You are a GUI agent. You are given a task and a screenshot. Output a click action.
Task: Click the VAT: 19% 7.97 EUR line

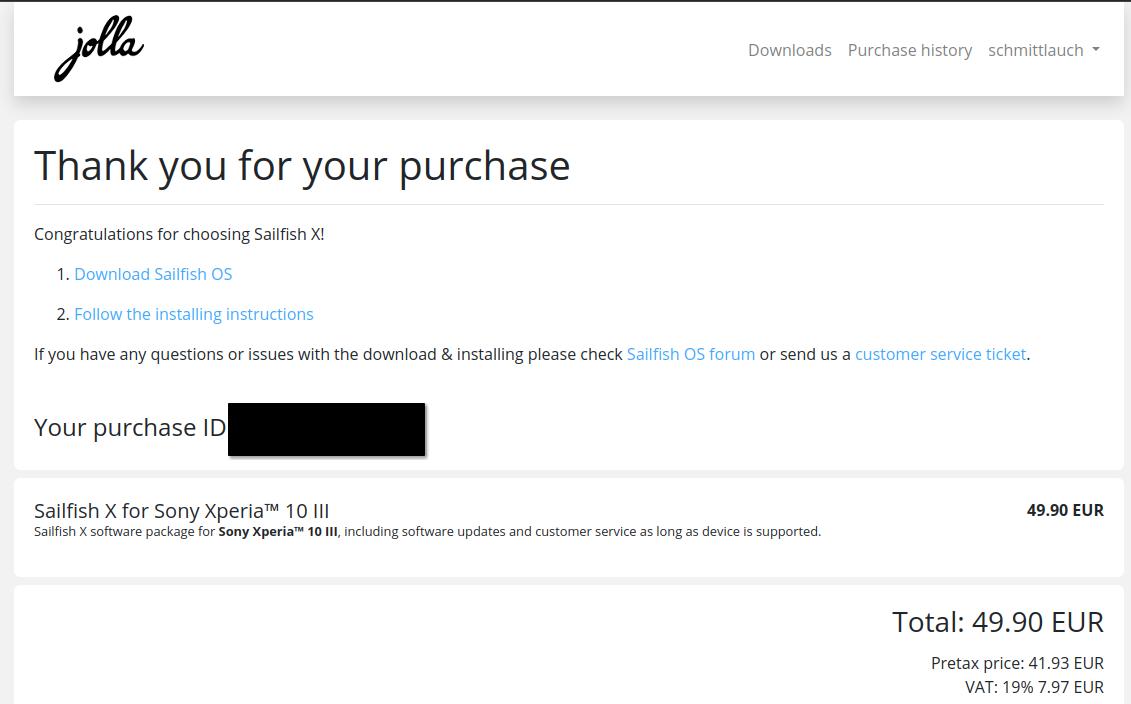coord(1034,687)
